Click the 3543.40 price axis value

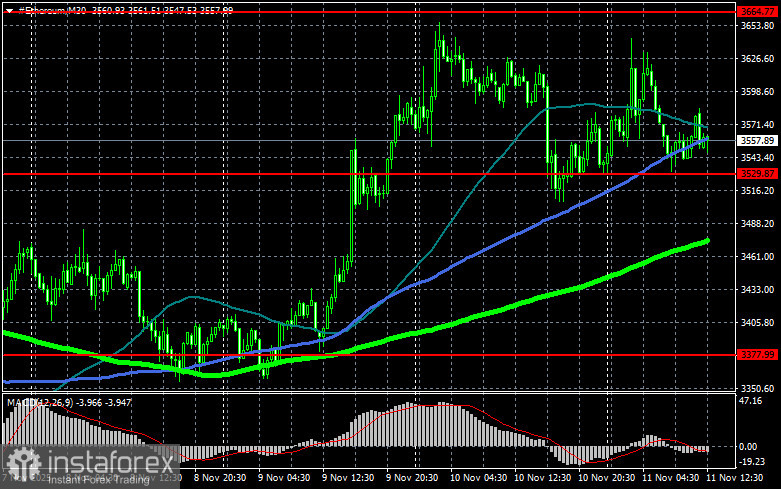[x=757, y=157]
